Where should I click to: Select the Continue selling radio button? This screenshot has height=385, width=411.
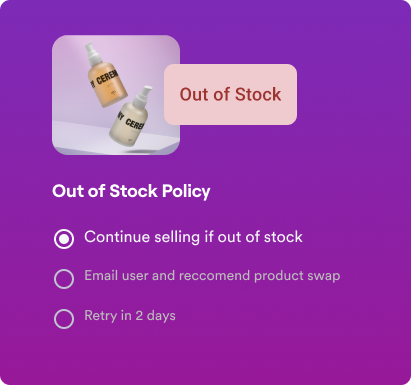click(64, 239)
